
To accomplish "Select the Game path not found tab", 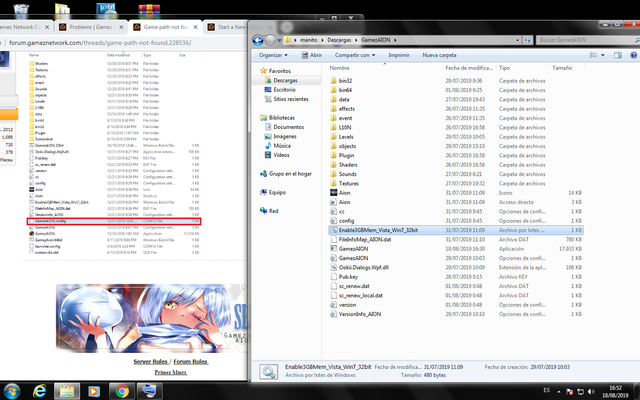I will pyautogui.click(x=165, y=27).
